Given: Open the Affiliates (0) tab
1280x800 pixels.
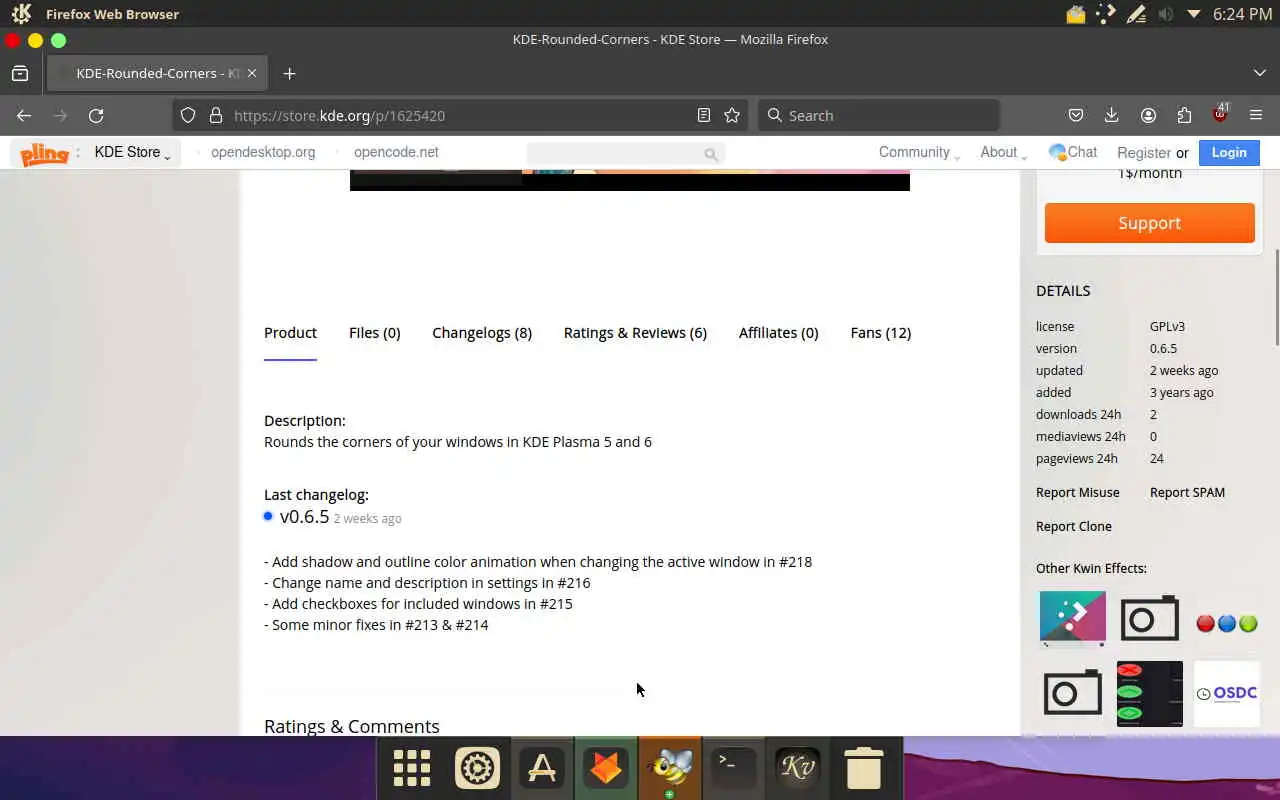Looking at the screenshot, I should click(778, 333).
